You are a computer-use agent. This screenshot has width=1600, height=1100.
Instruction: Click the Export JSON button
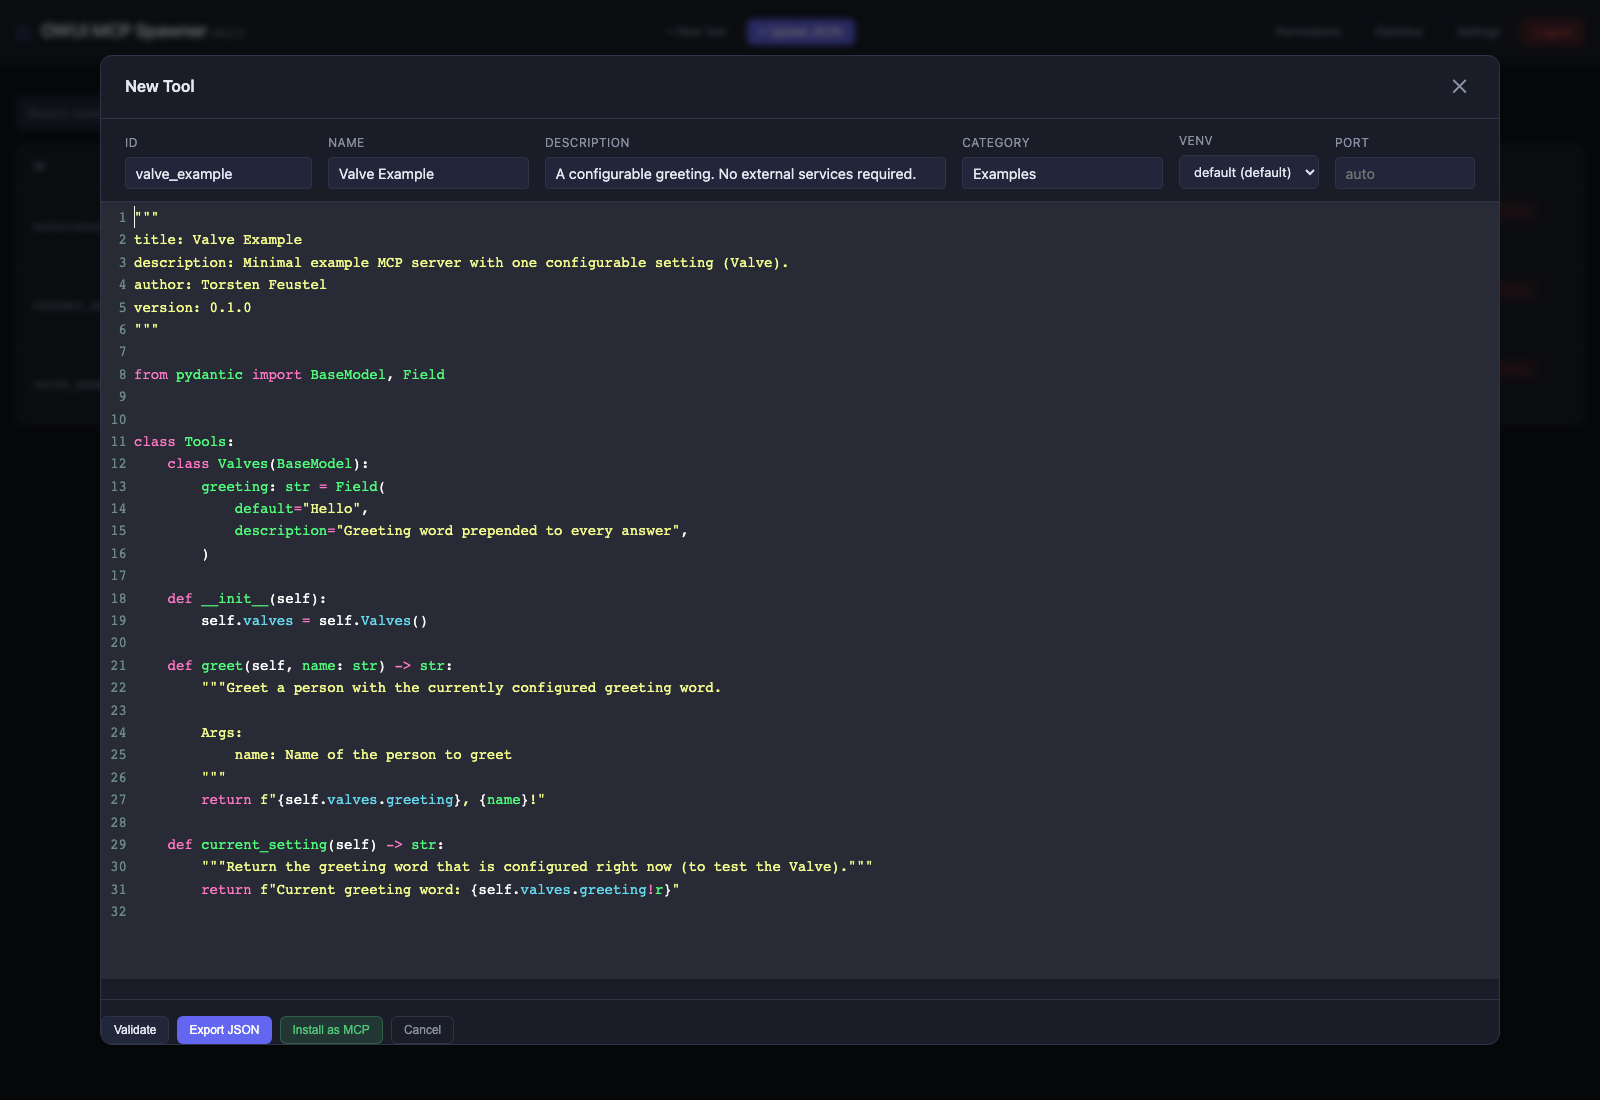tap(224, 1030)
